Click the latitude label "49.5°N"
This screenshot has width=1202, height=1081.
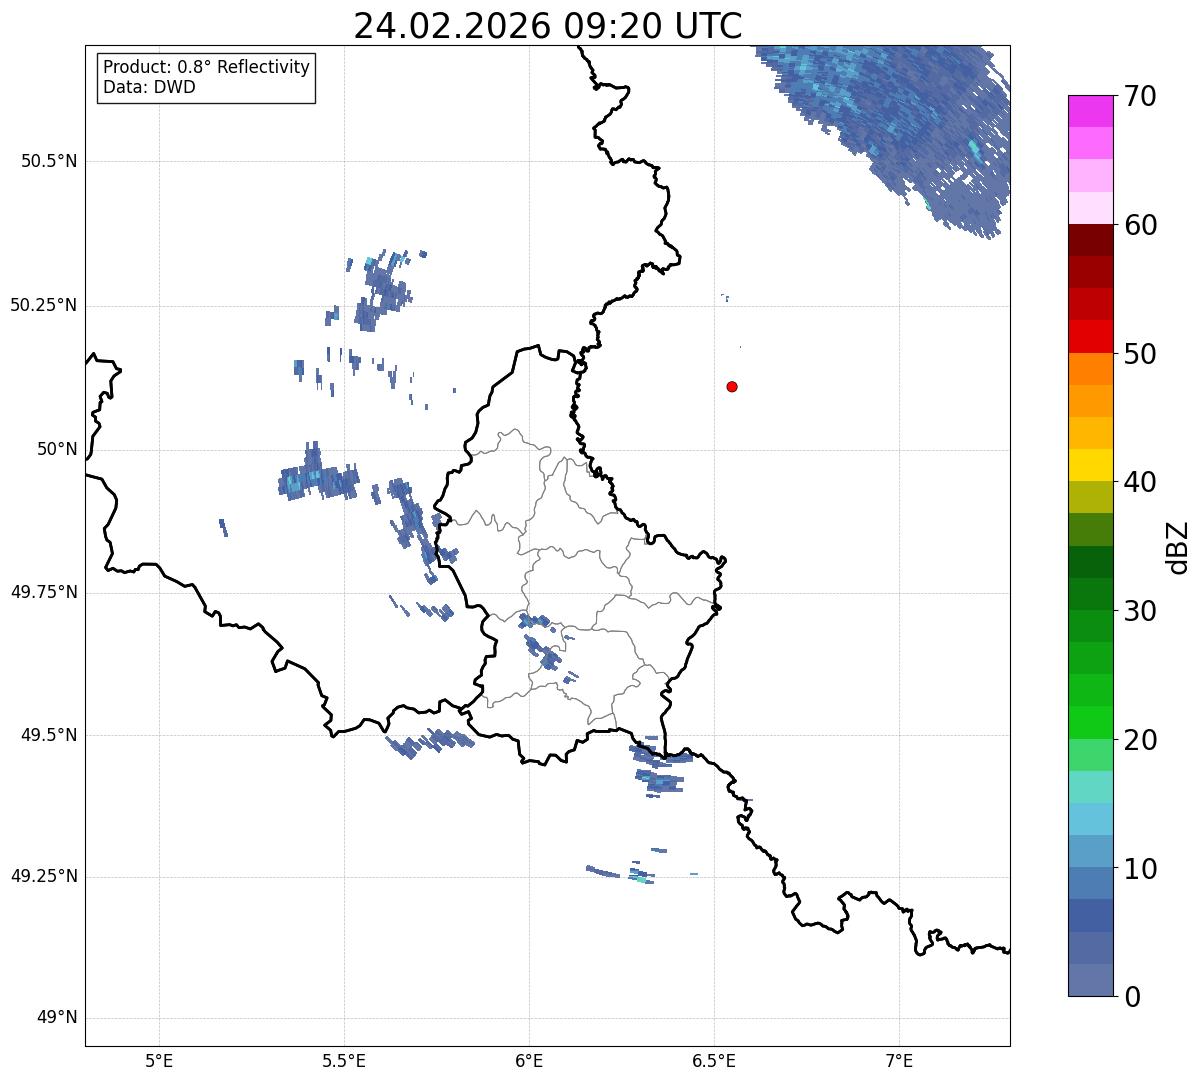click(49, 736)
